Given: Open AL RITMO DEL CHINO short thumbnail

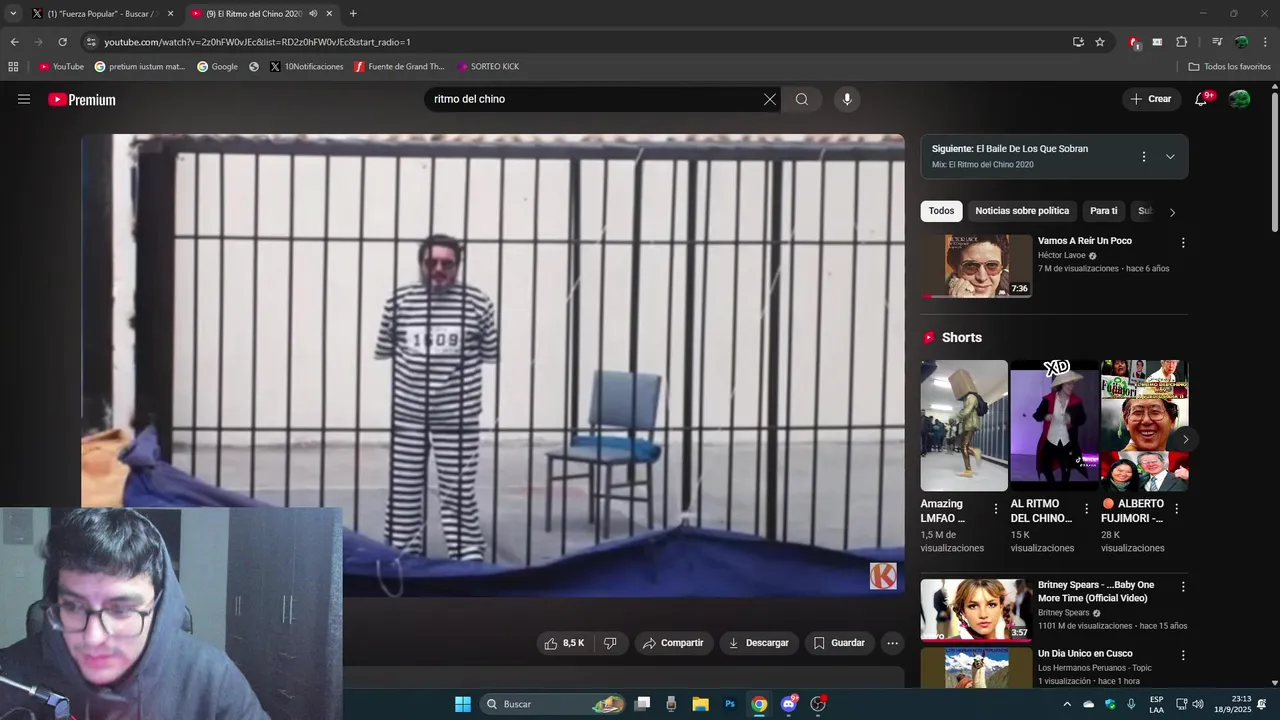Looking at the screenshot, I should [x=1054, y=425].
